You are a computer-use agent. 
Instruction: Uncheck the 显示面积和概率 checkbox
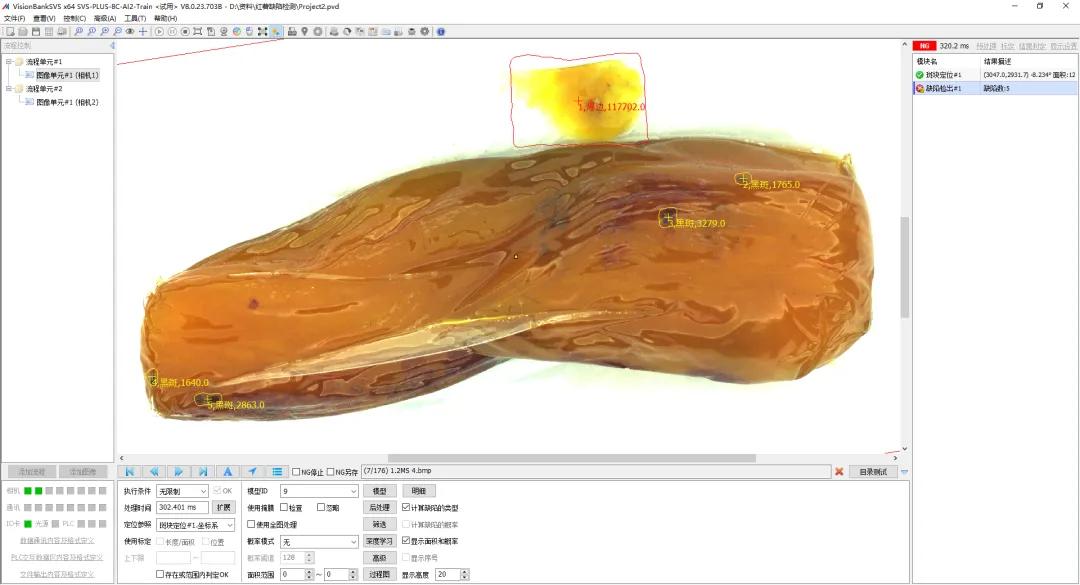(x=406, y=541)
